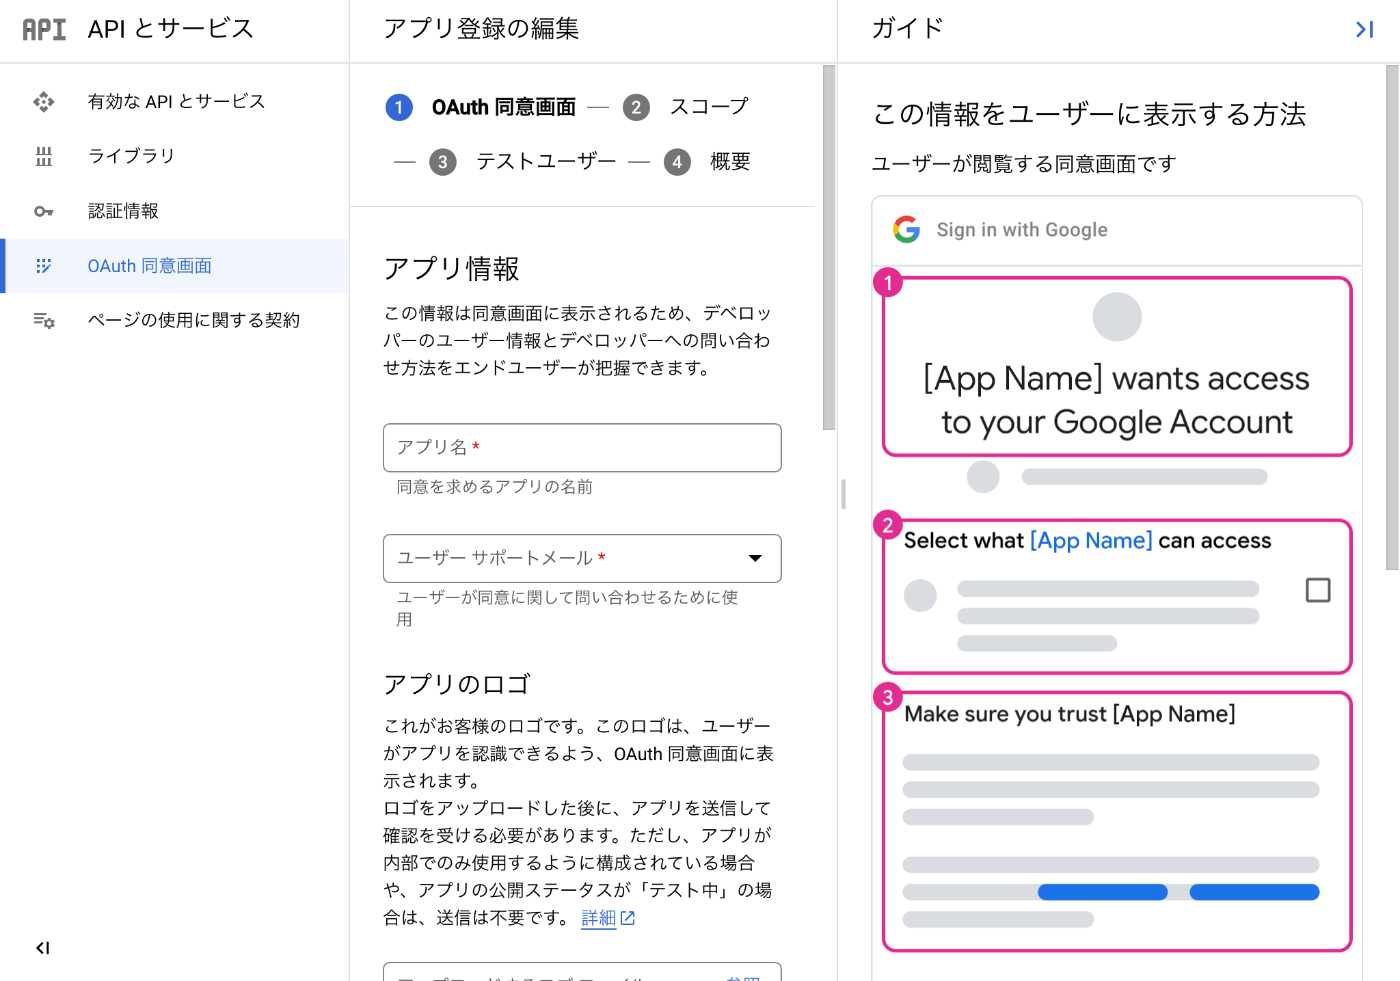Toggle the checkbox in consent preview
The height and width of the screenshot is (981, 1400).
(x=1318, y=590)
